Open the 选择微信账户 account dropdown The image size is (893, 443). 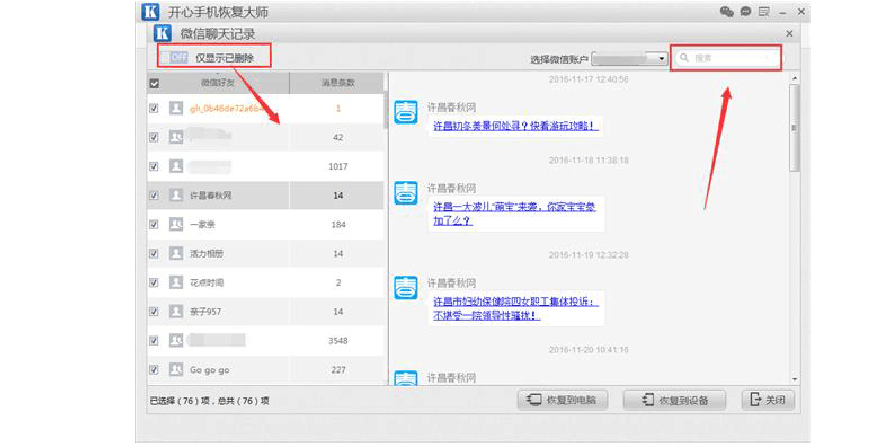pos(629,58)
